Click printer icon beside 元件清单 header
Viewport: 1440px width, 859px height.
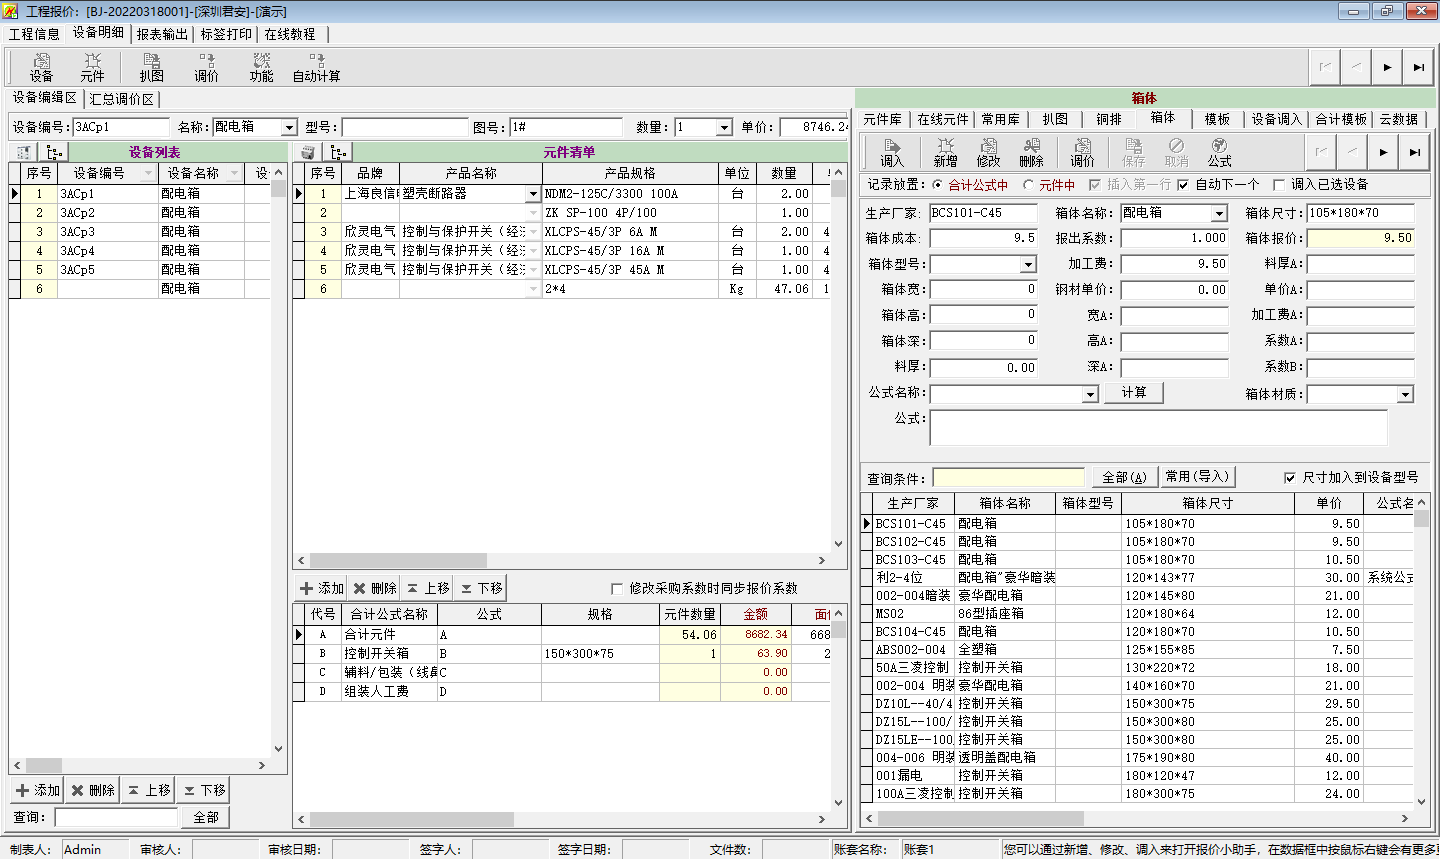click(x=308, y=152)
